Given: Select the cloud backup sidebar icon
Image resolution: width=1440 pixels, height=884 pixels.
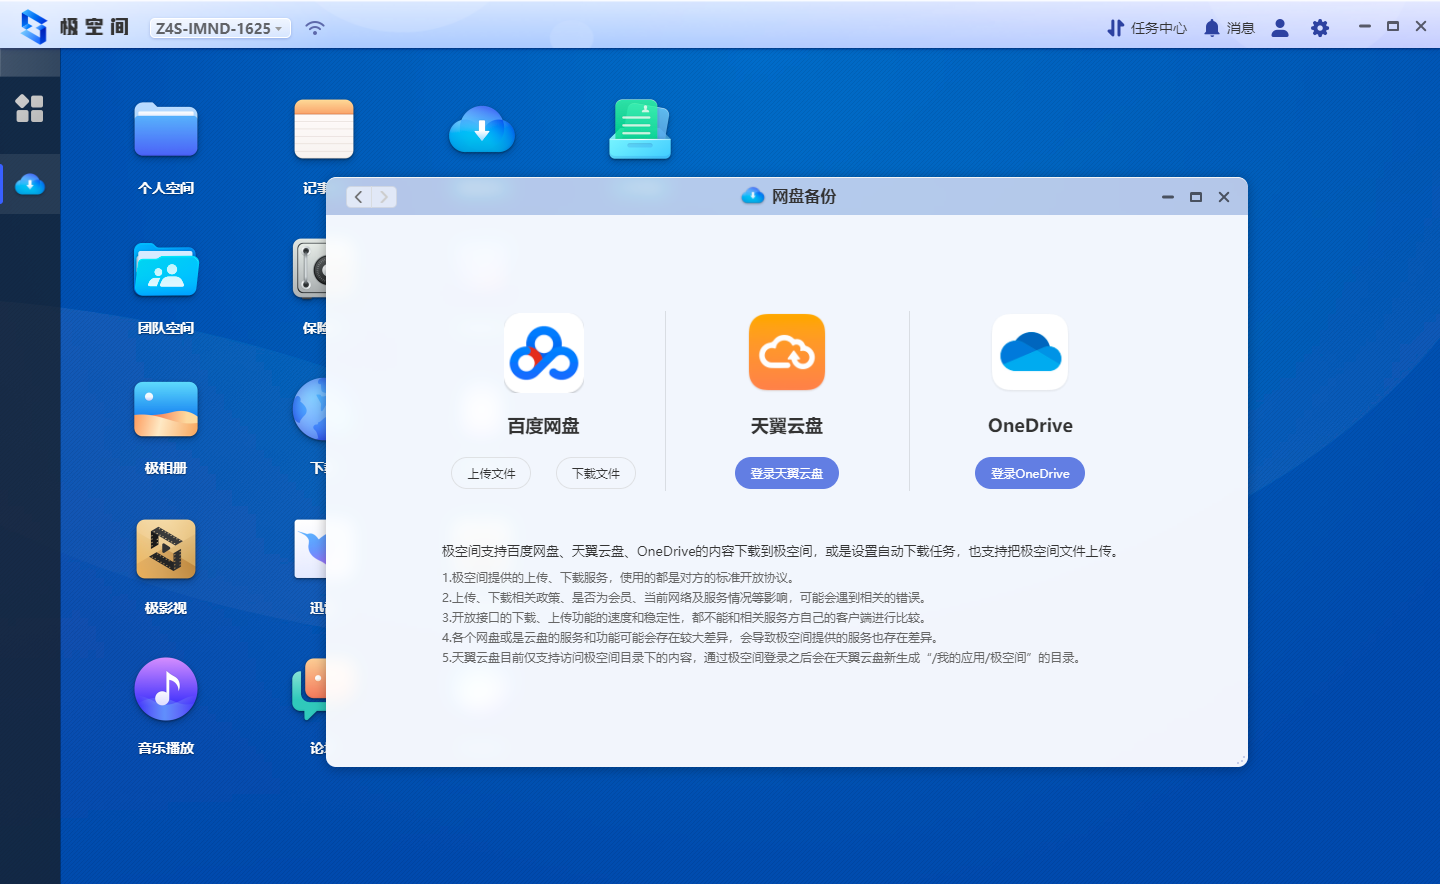Looking at the screenshot, I should point(30,184).
